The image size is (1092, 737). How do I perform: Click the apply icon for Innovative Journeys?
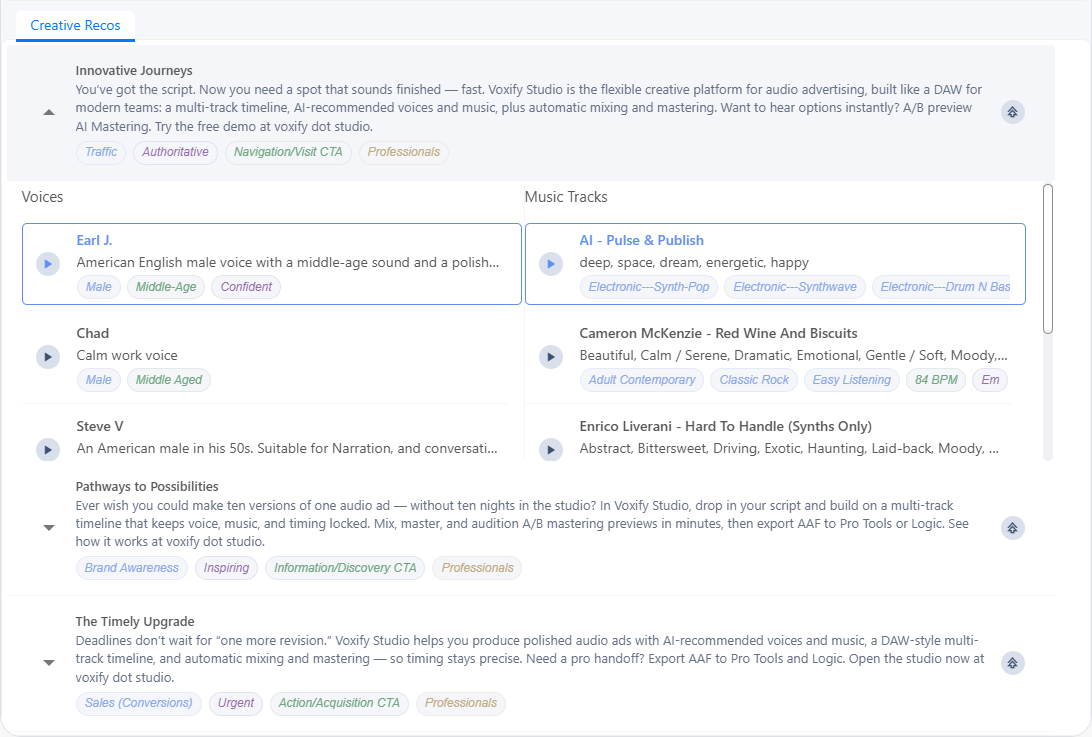click(1013, 111)
